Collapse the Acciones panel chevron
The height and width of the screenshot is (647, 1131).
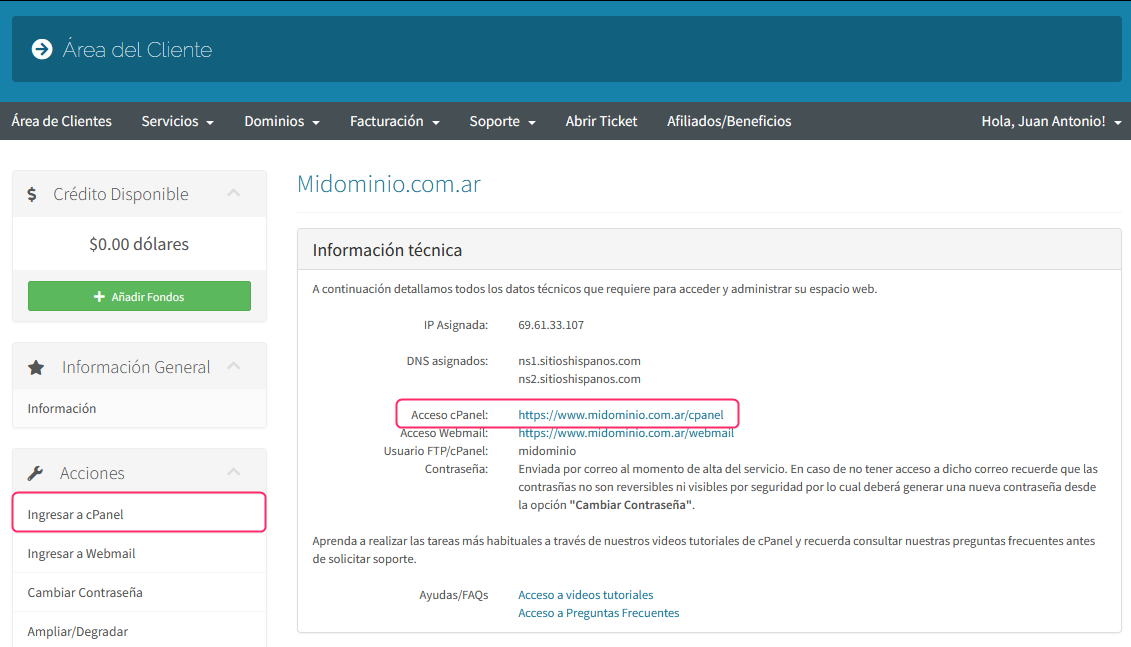[x=234, y=472]
